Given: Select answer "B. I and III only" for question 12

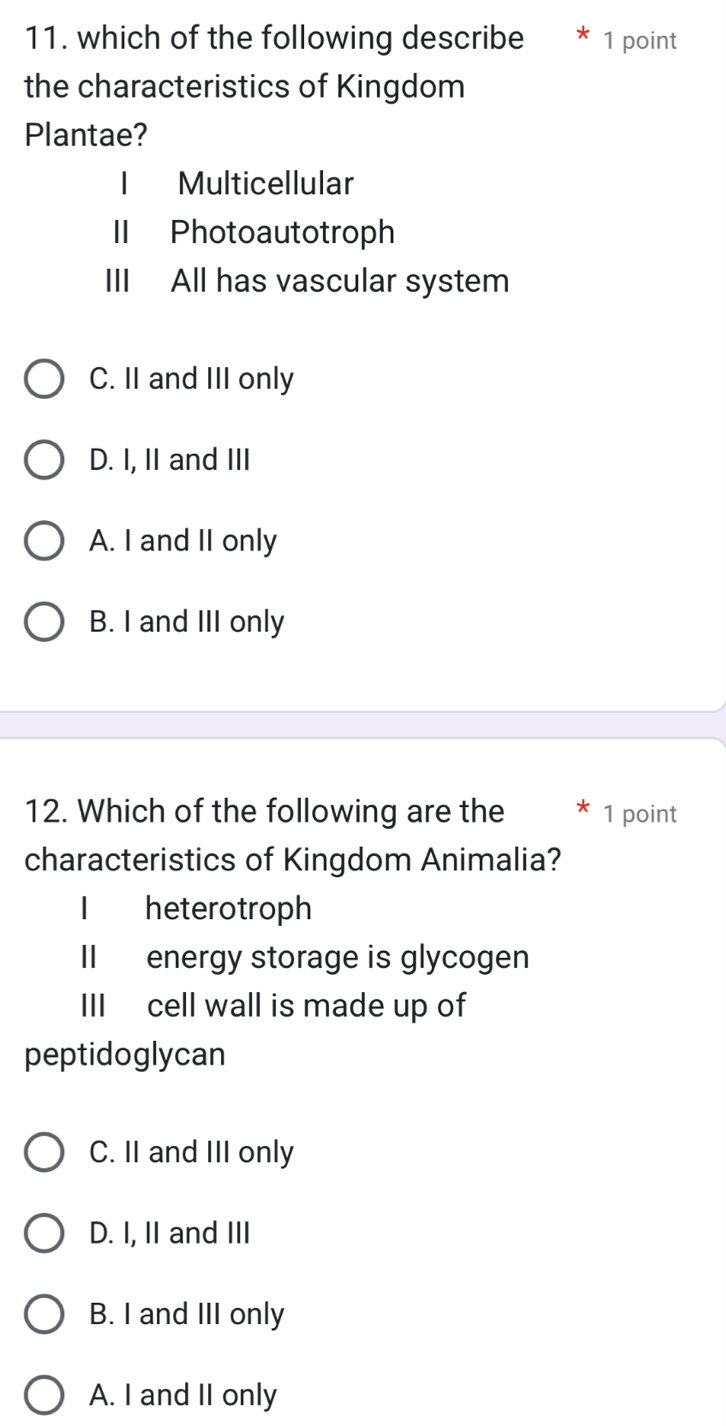Looking at the screenshot, I should click(x=44, y=1314).
